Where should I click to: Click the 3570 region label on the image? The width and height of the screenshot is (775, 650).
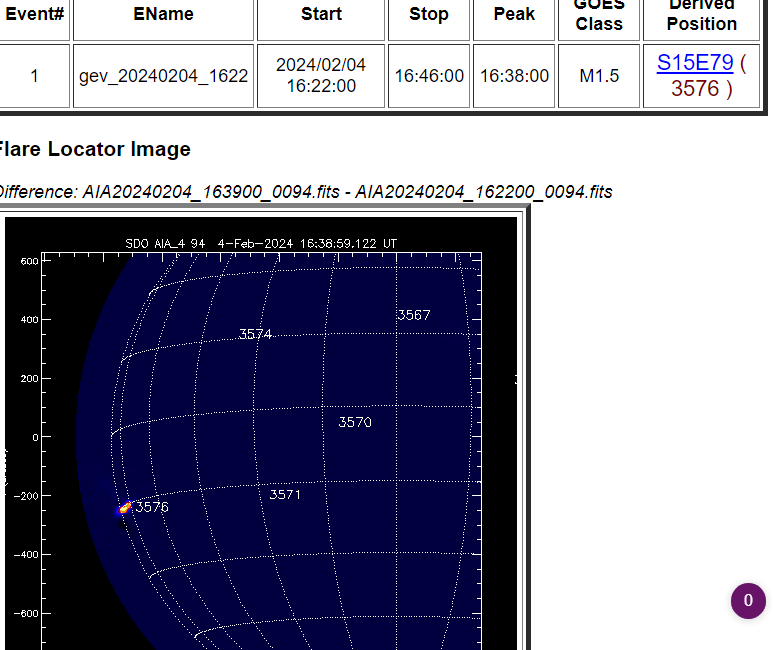355,422
